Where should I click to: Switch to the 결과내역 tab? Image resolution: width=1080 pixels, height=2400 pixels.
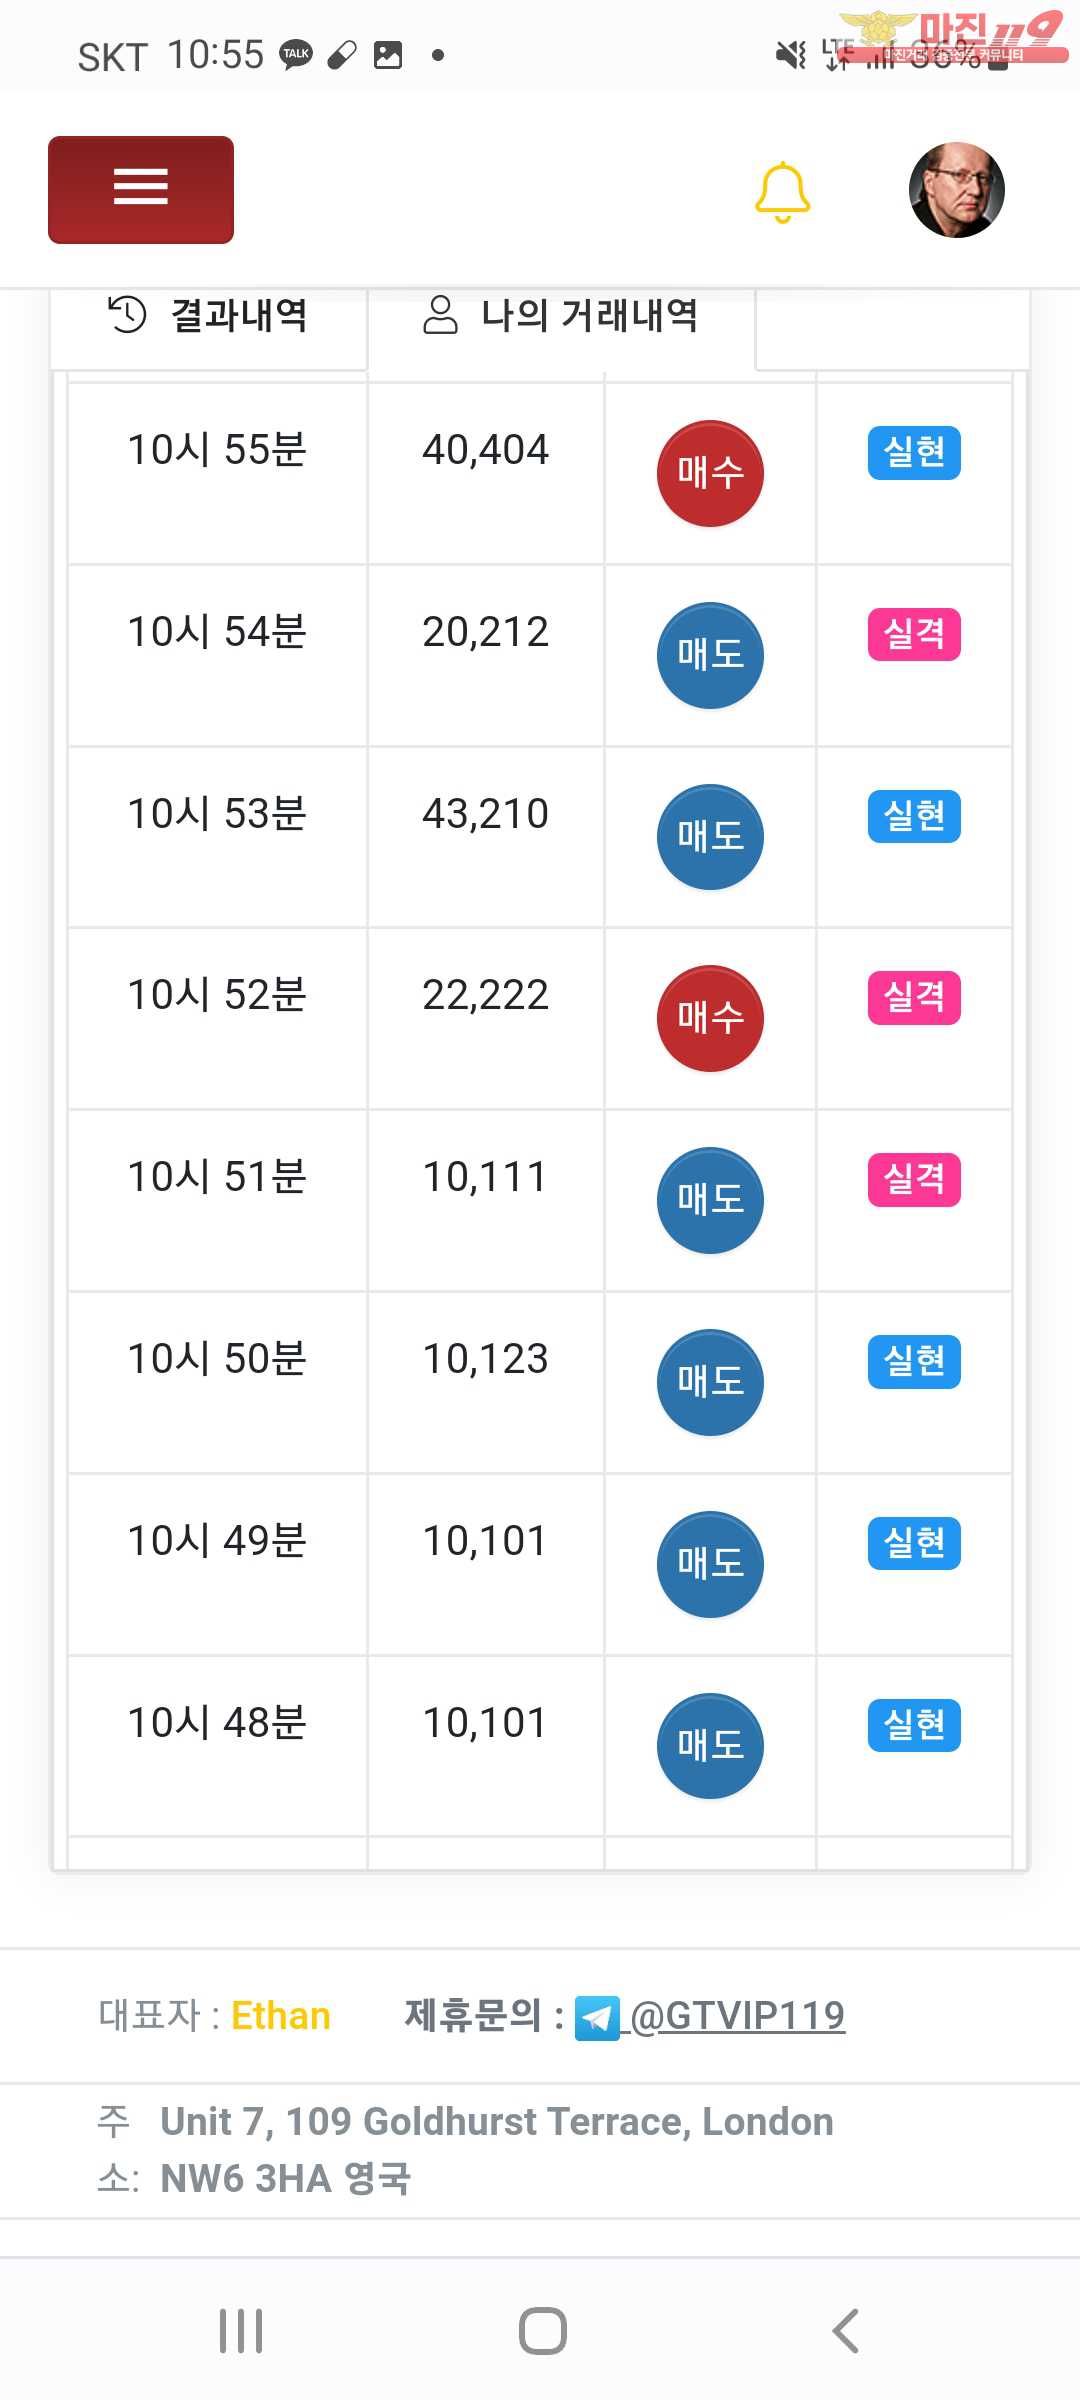[209, 316]
